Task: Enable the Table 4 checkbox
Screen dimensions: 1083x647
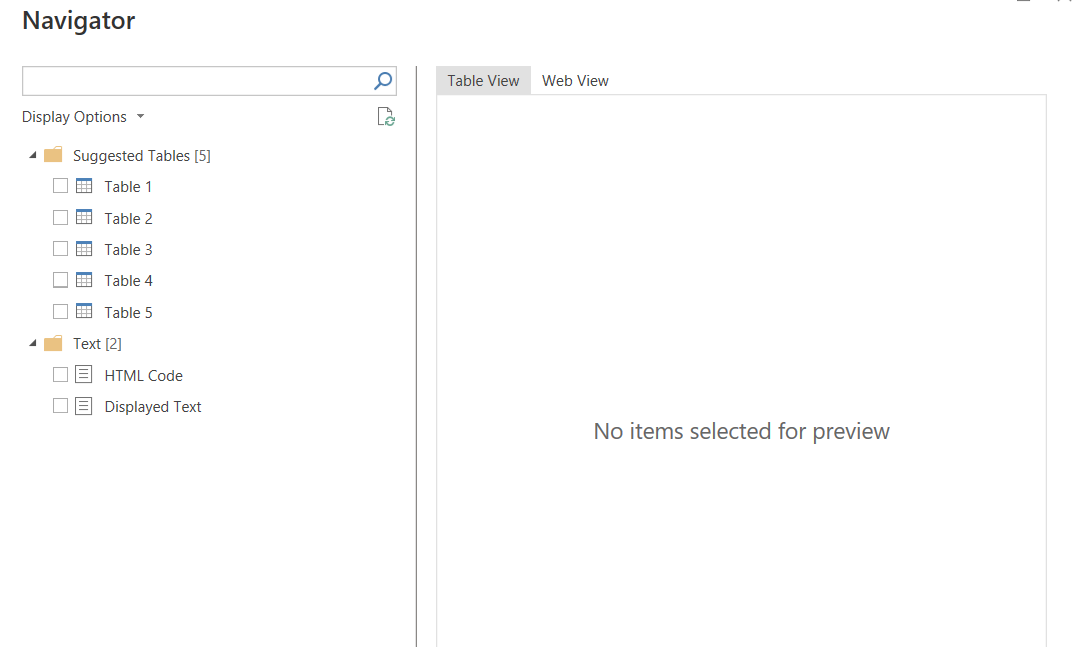Action: click(61, 280)
